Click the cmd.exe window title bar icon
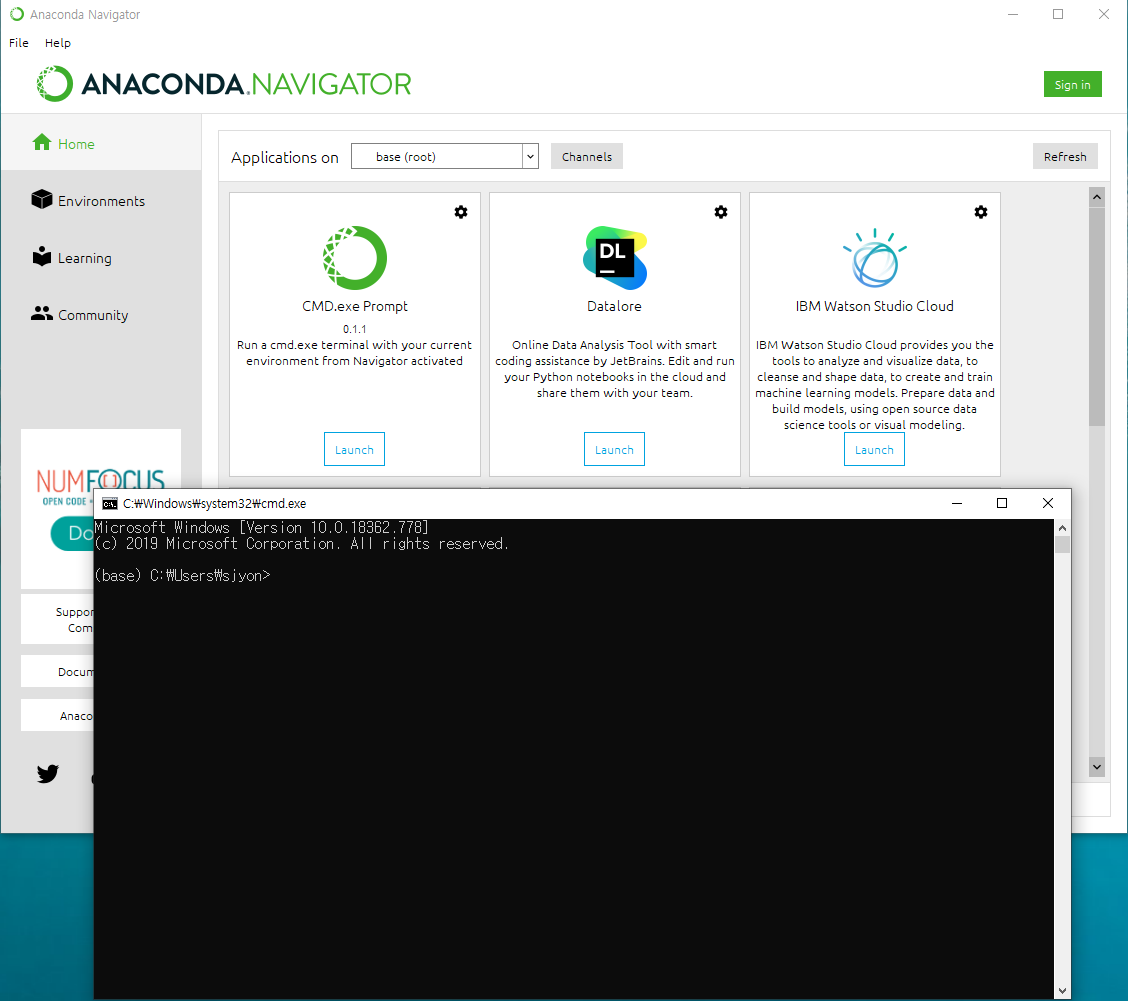Viewport: 1128px width, 1001px height. point(110,503)
